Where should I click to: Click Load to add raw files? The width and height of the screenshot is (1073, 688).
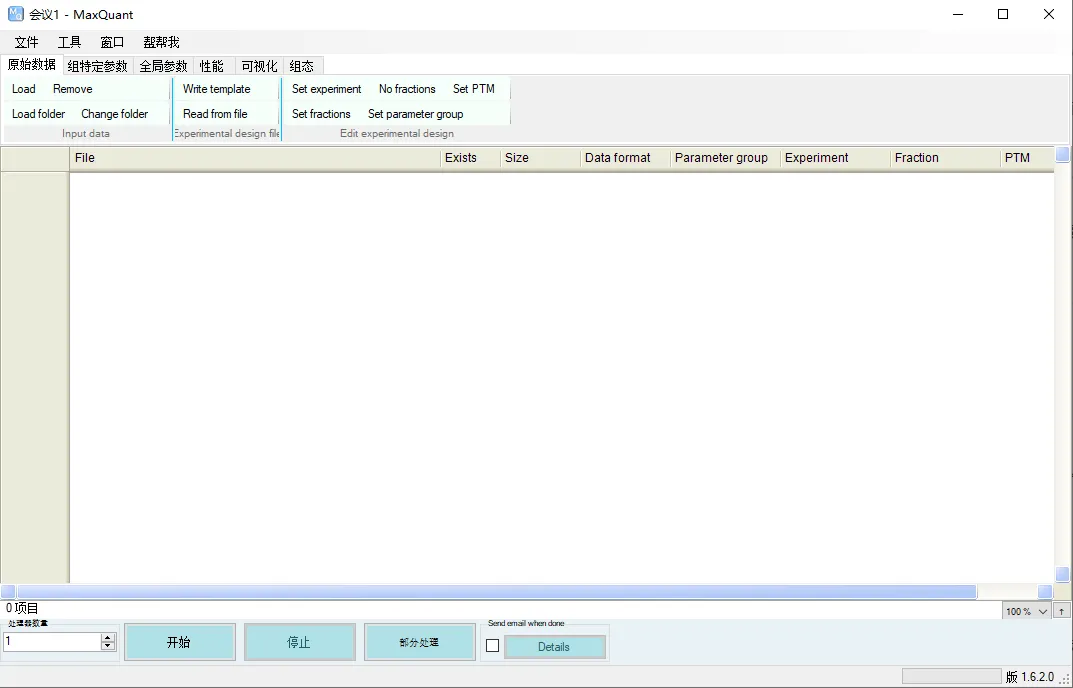click(x=24, y=89)
